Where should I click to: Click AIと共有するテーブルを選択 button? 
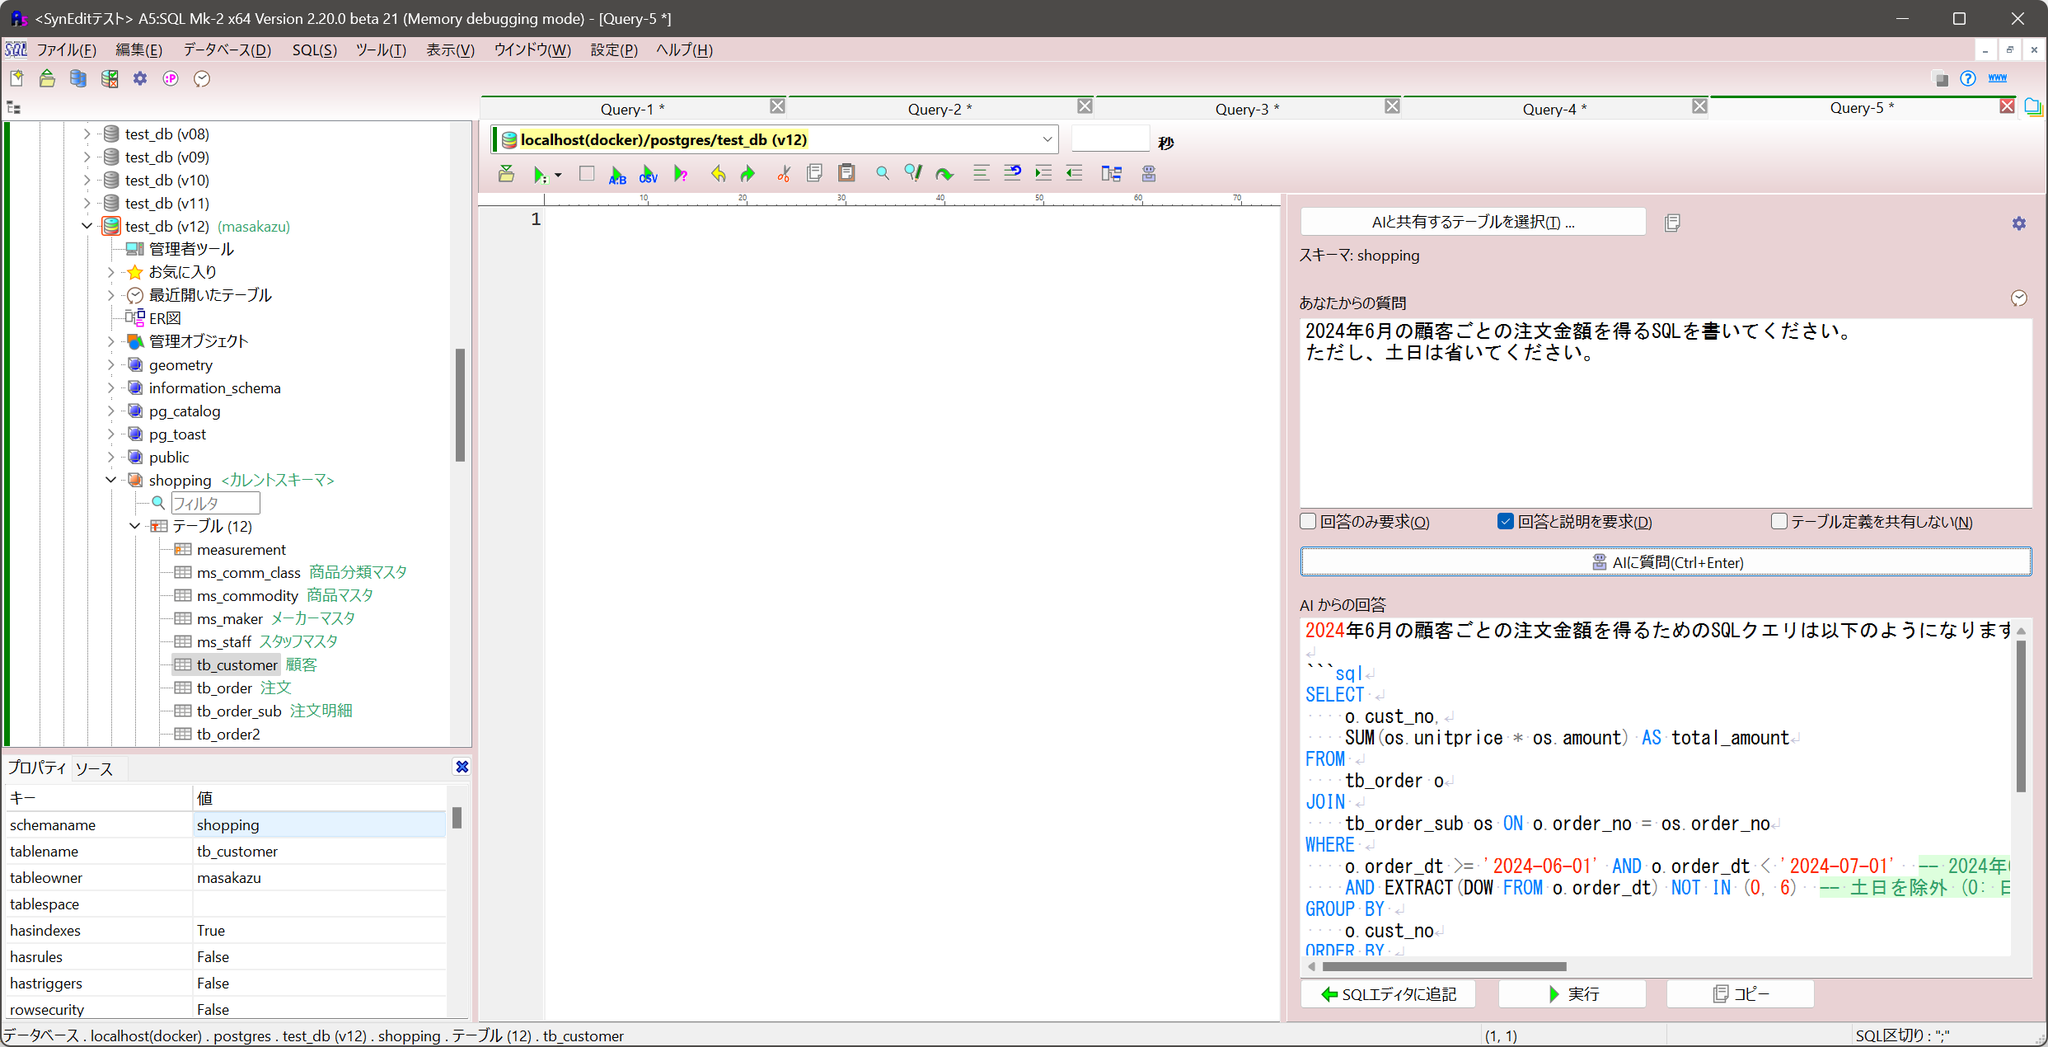click(x=1473, y=222)
